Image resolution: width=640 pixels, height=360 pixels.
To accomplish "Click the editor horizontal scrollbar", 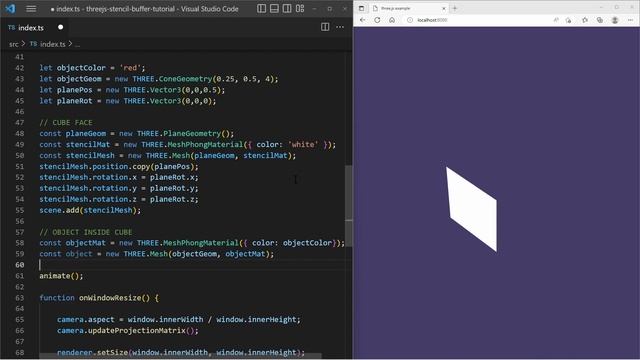I will click(180, 356).
